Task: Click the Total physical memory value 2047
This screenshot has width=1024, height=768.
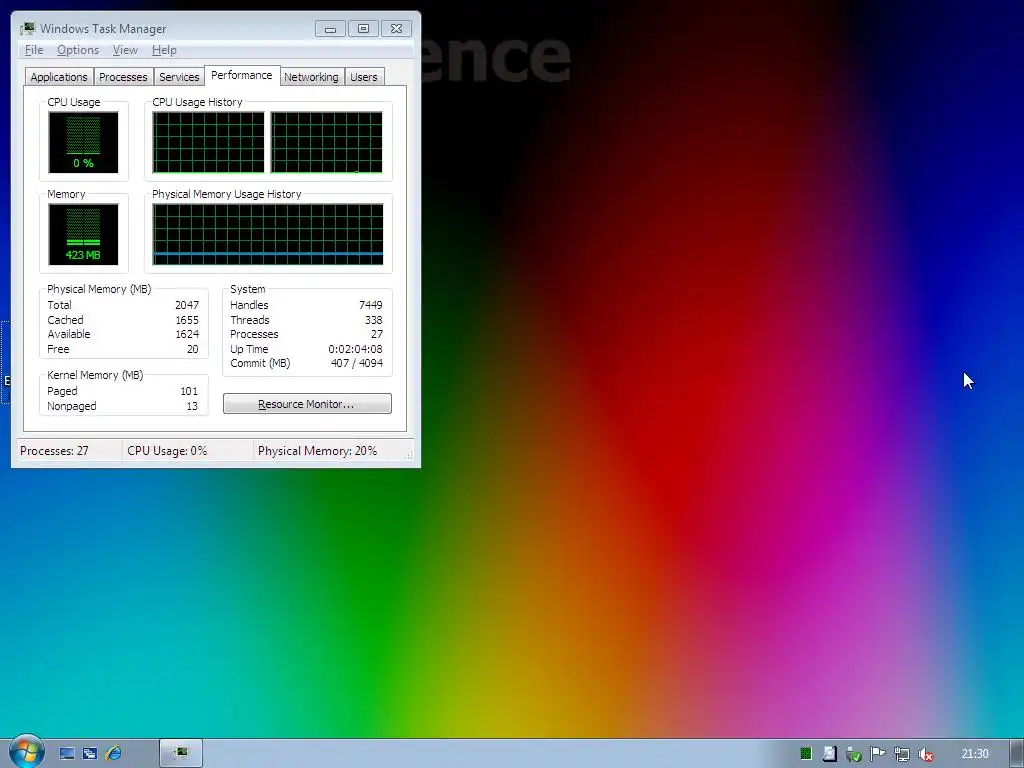Action: tap(187, 305)
